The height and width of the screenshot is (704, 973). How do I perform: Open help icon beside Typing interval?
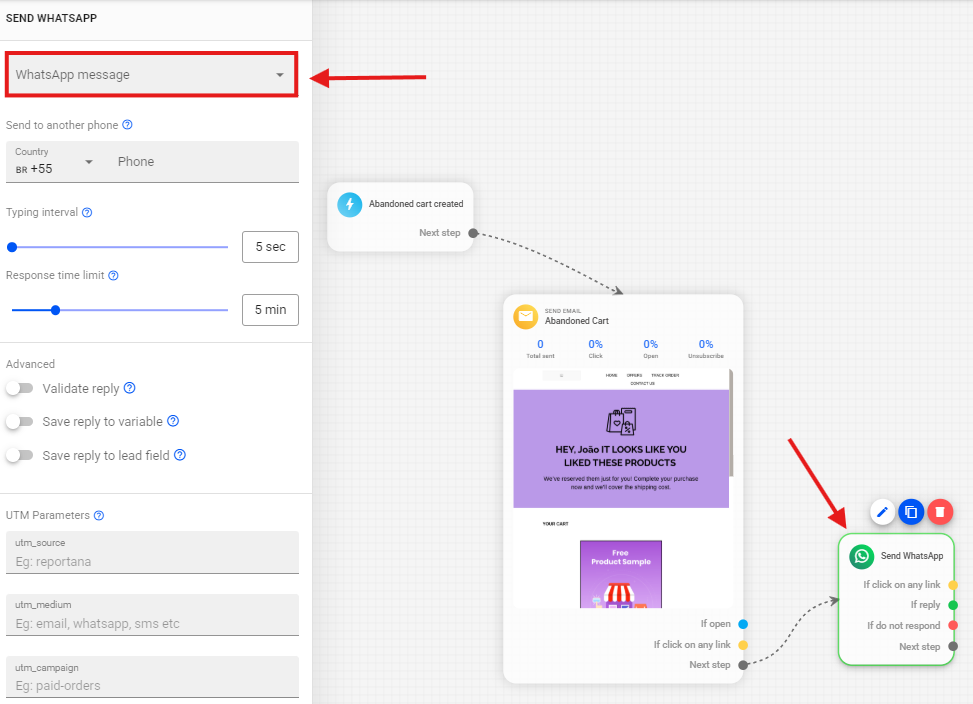tap(87, 213)
